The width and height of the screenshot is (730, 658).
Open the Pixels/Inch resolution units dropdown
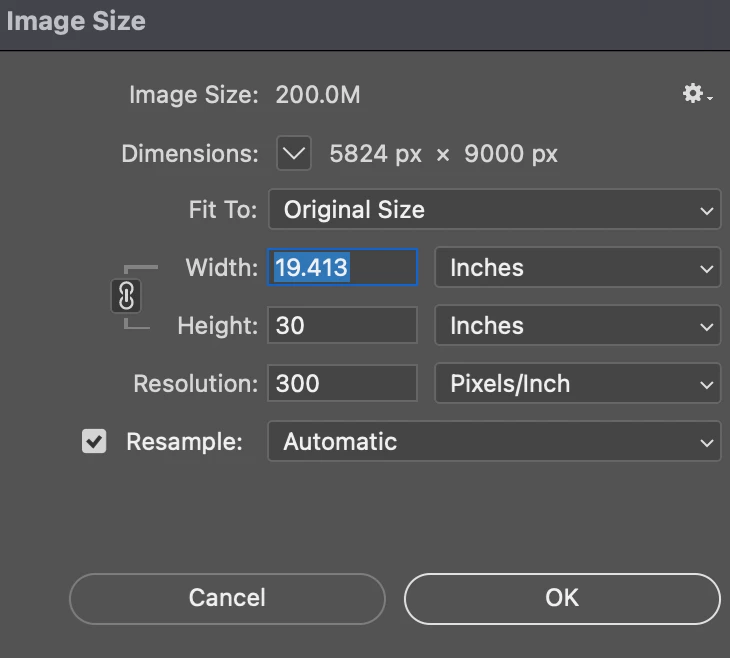click(578, 384)
